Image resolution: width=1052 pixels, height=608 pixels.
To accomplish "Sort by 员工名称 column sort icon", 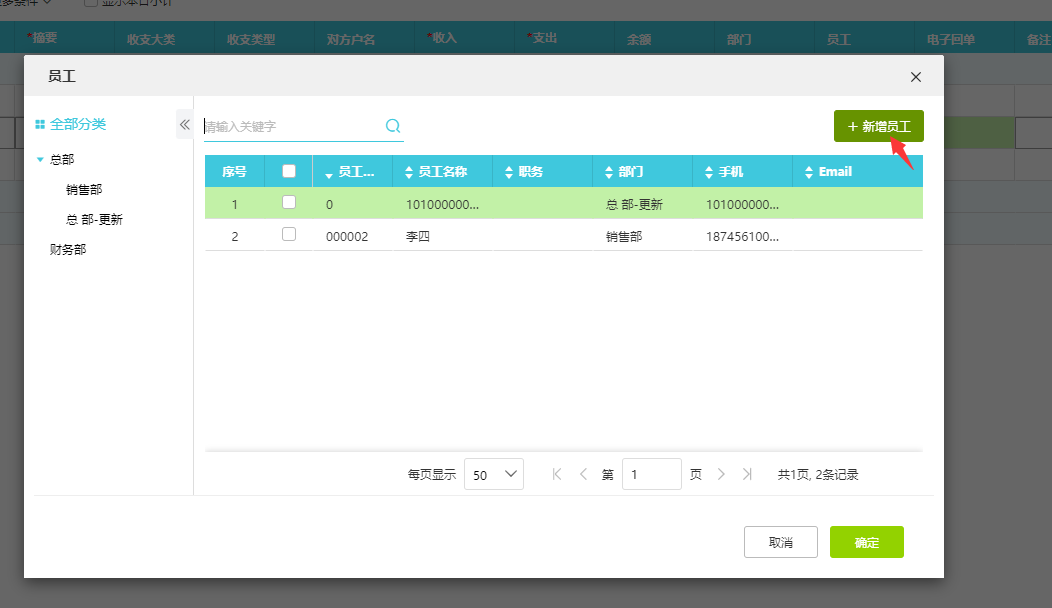I will [x=409, y=172].
